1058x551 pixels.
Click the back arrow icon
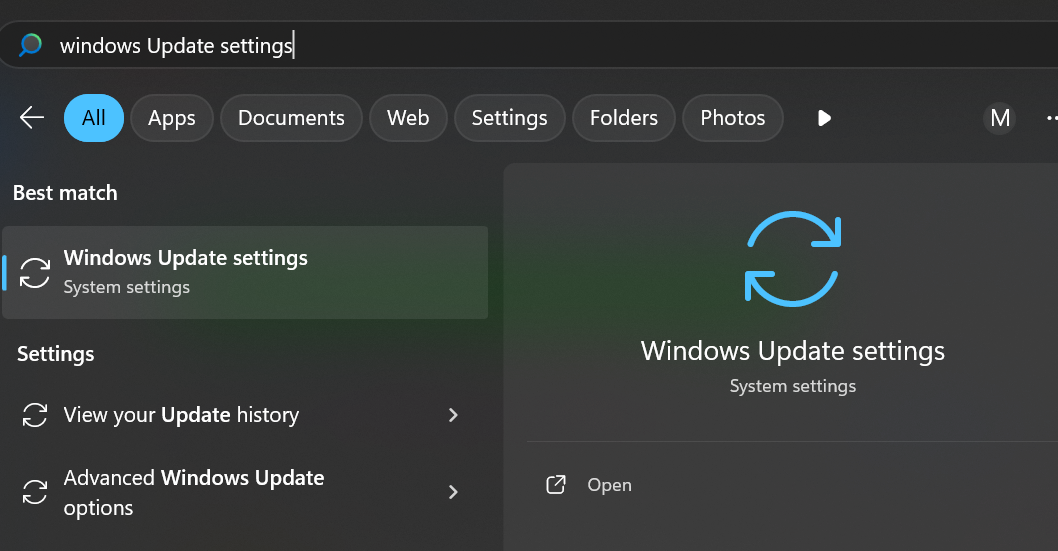point(32,118)
